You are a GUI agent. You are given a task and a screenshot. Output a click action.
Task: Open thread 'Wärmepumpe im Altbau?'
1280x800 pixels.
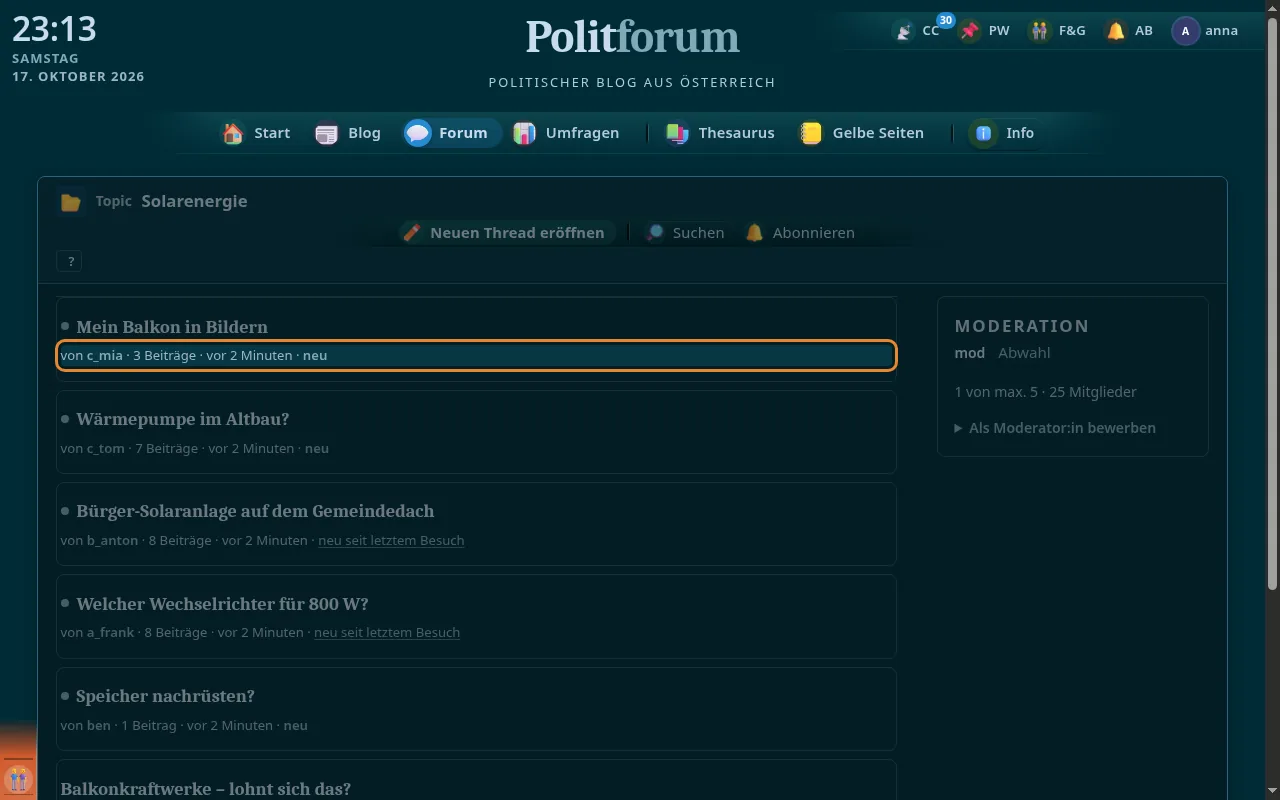click(182, 419)
